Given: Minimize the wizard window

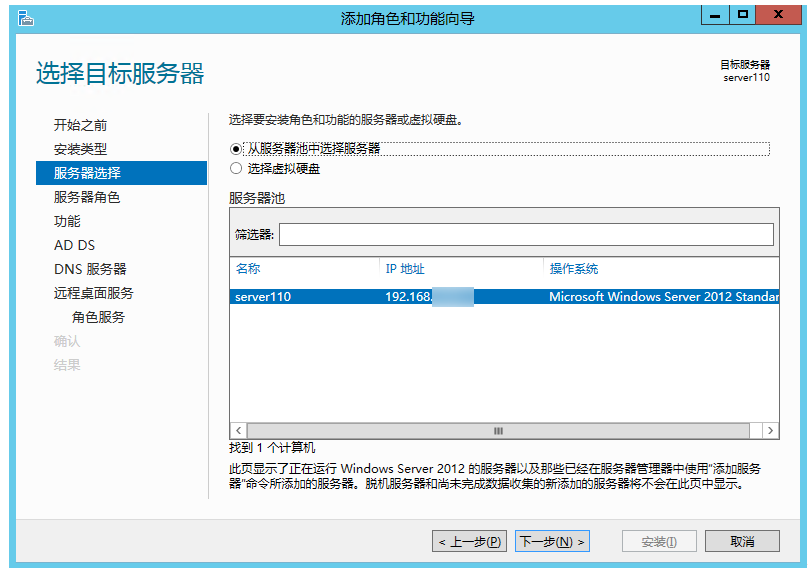Looking at the screenshot, I should click(x=715, y=14).
